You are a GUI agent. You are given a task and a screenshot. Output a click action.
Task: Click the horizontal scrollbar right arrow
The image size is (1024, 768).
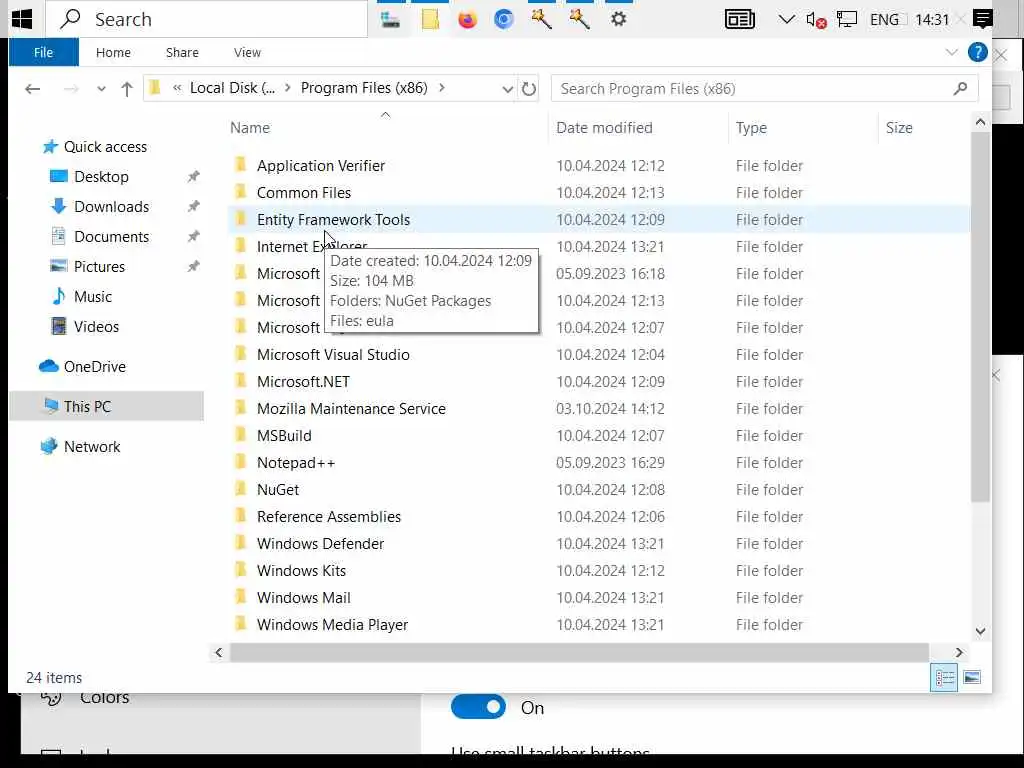(959, 652)
